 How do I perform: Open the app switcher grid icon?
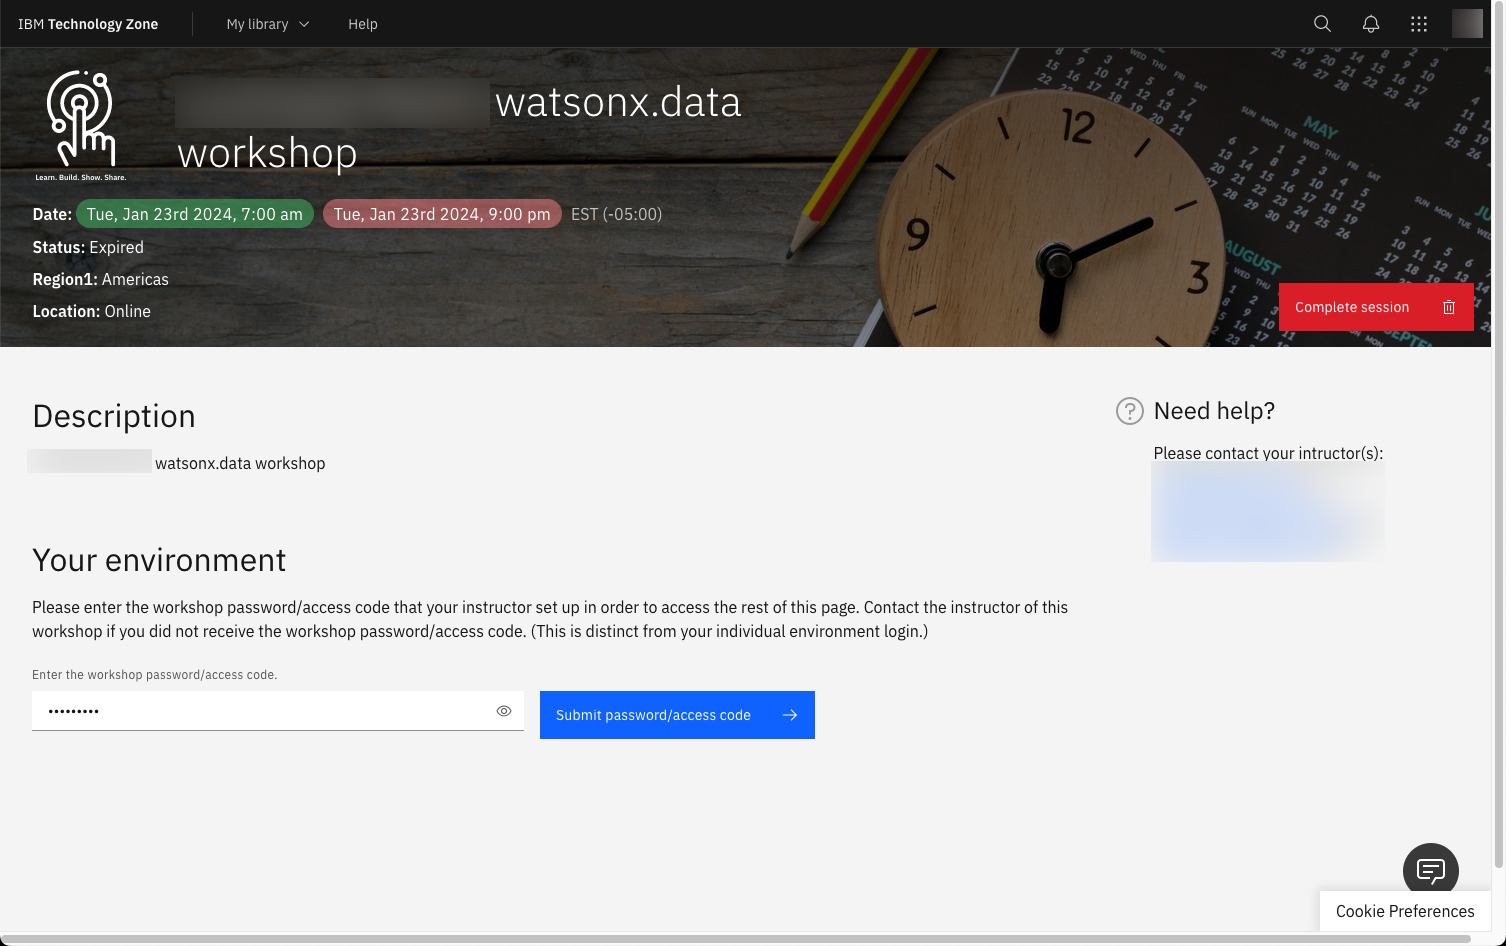1419,24
